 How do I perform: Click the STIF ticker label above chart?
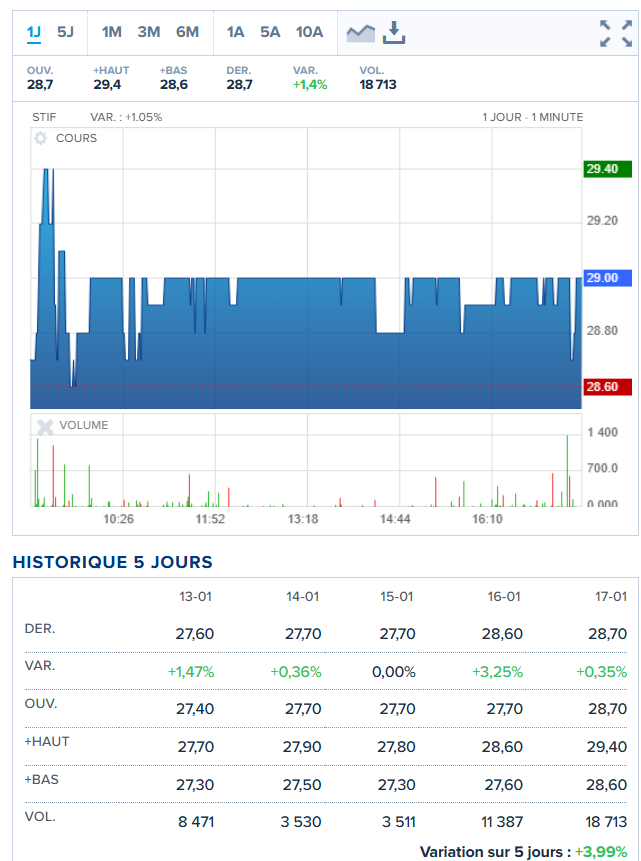[x=44, y=117]
